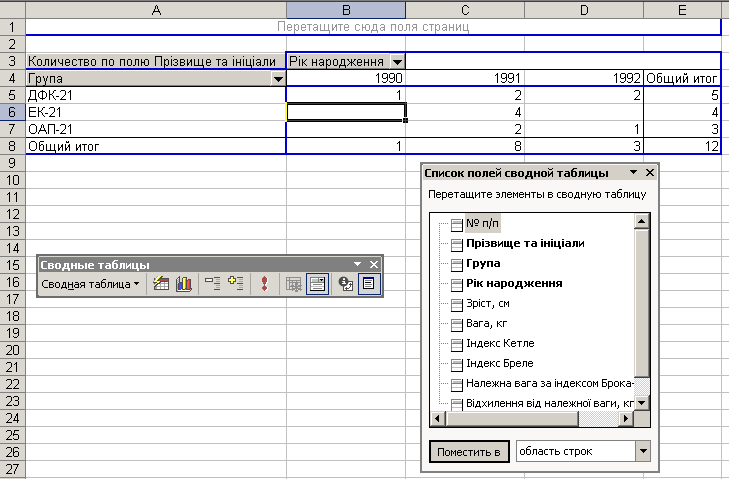729x479 pixels.
Task: Click the selected empty cell B6
Action: coord(346,112)
